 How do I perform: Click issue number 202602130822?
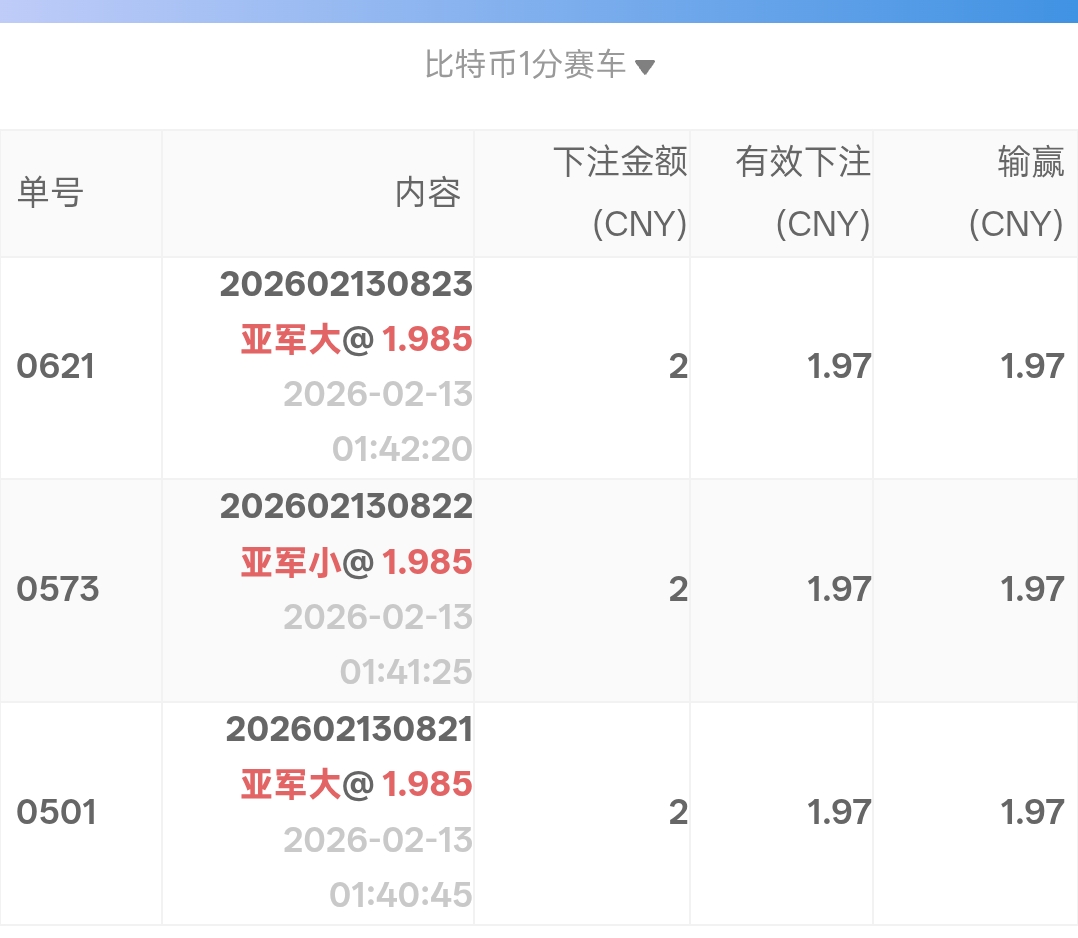pyautogui.click(x=346, y=507)
